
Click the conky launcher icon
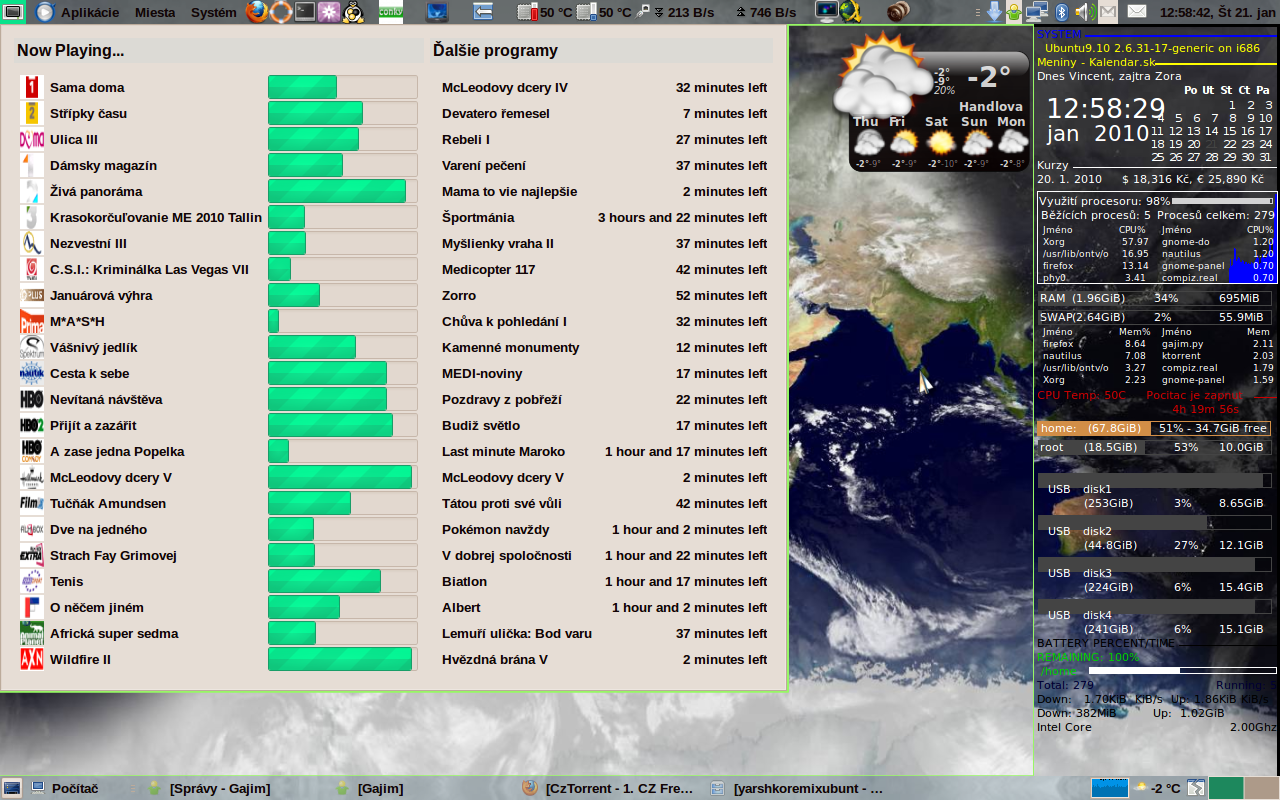pos(391,12)
